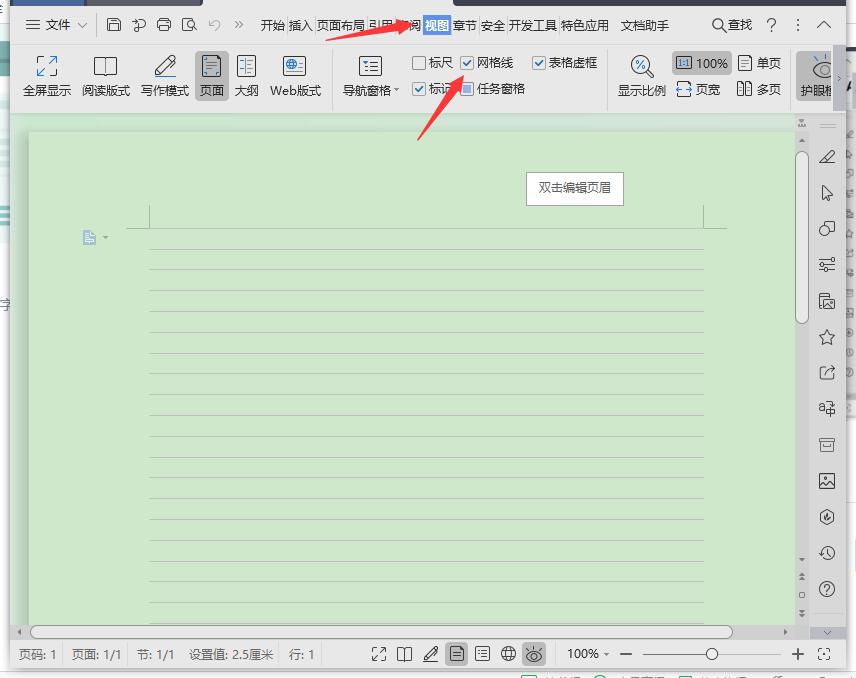
Task: Open the 文件 menu dropdown arrow
Action: (82, 25)
